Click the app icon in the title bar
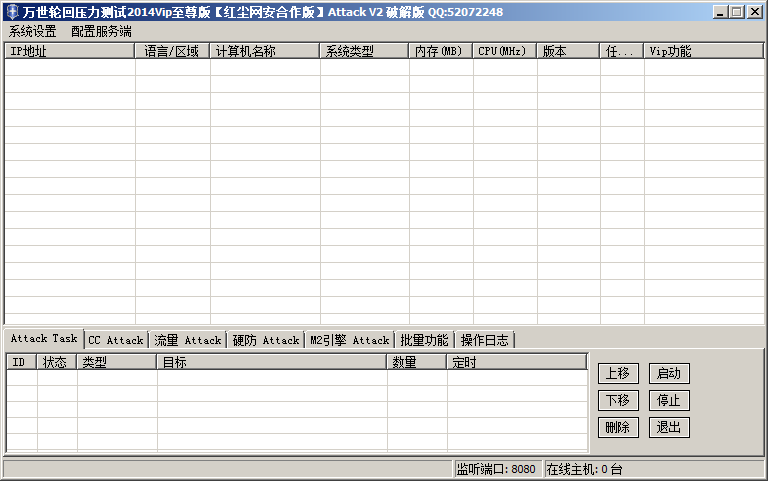This screenshot has width=768, height=481. click(x=12, y=12)
